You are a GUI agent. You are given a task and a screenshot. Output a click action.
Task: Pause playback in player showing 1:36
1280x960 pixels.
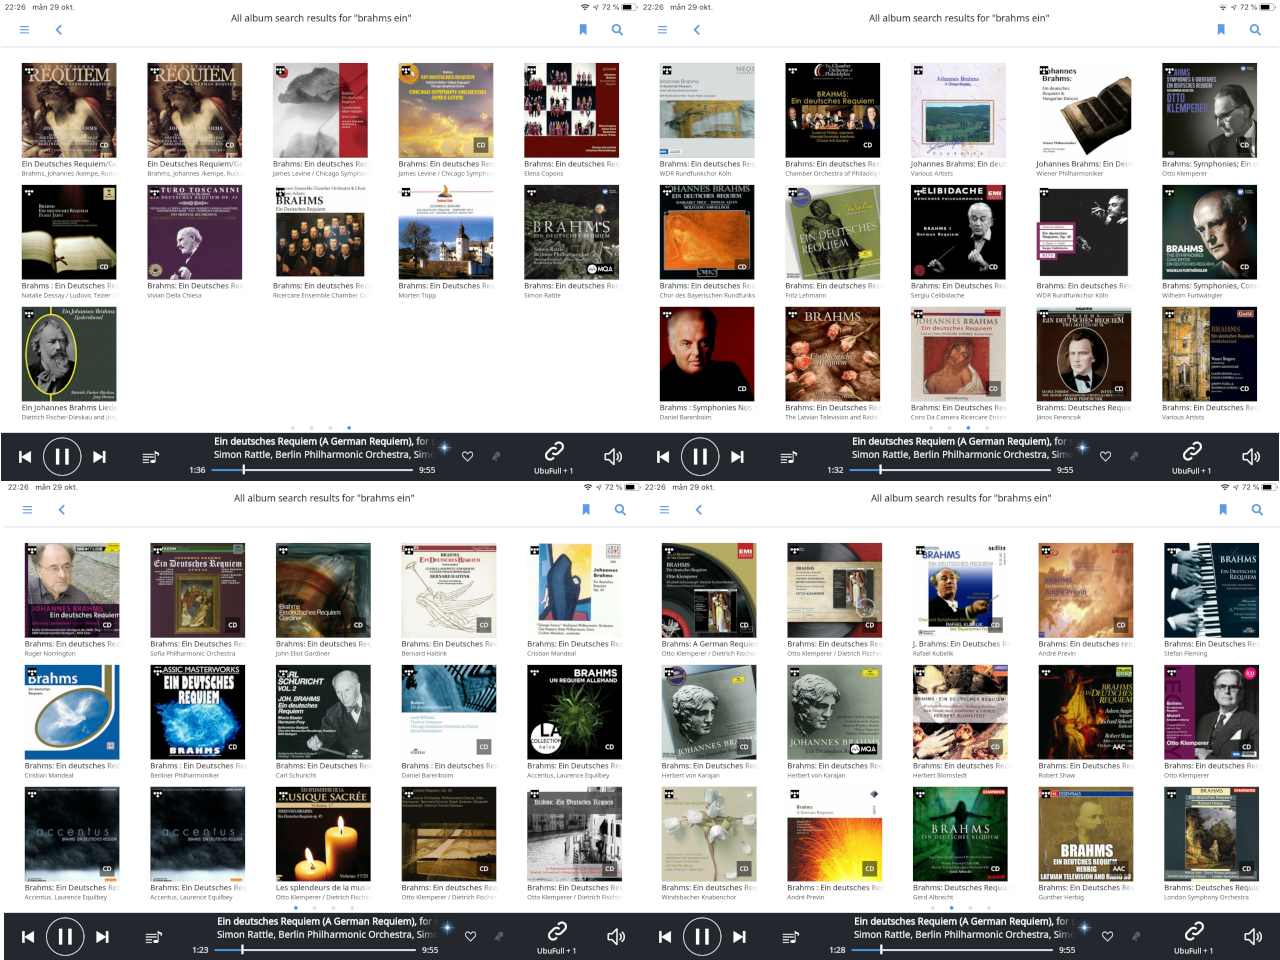(62, 457)
